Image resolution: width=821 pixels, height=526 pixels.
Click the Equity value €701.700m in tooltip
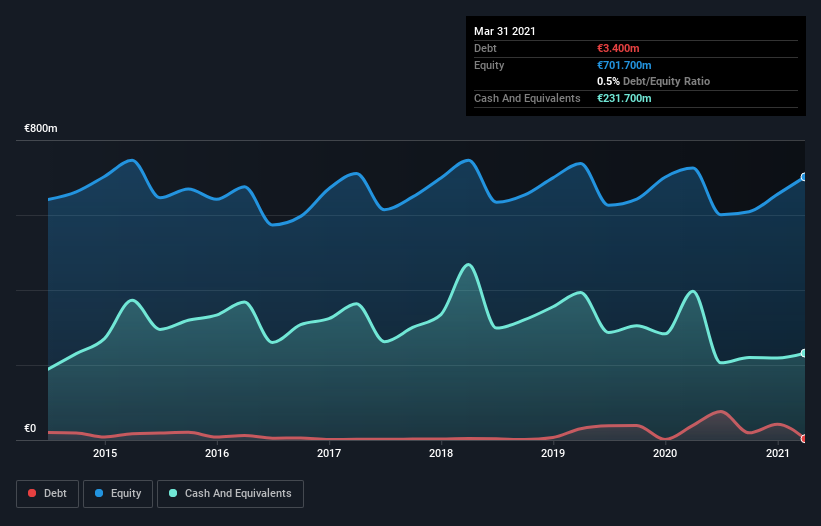[x=624, y=65]
